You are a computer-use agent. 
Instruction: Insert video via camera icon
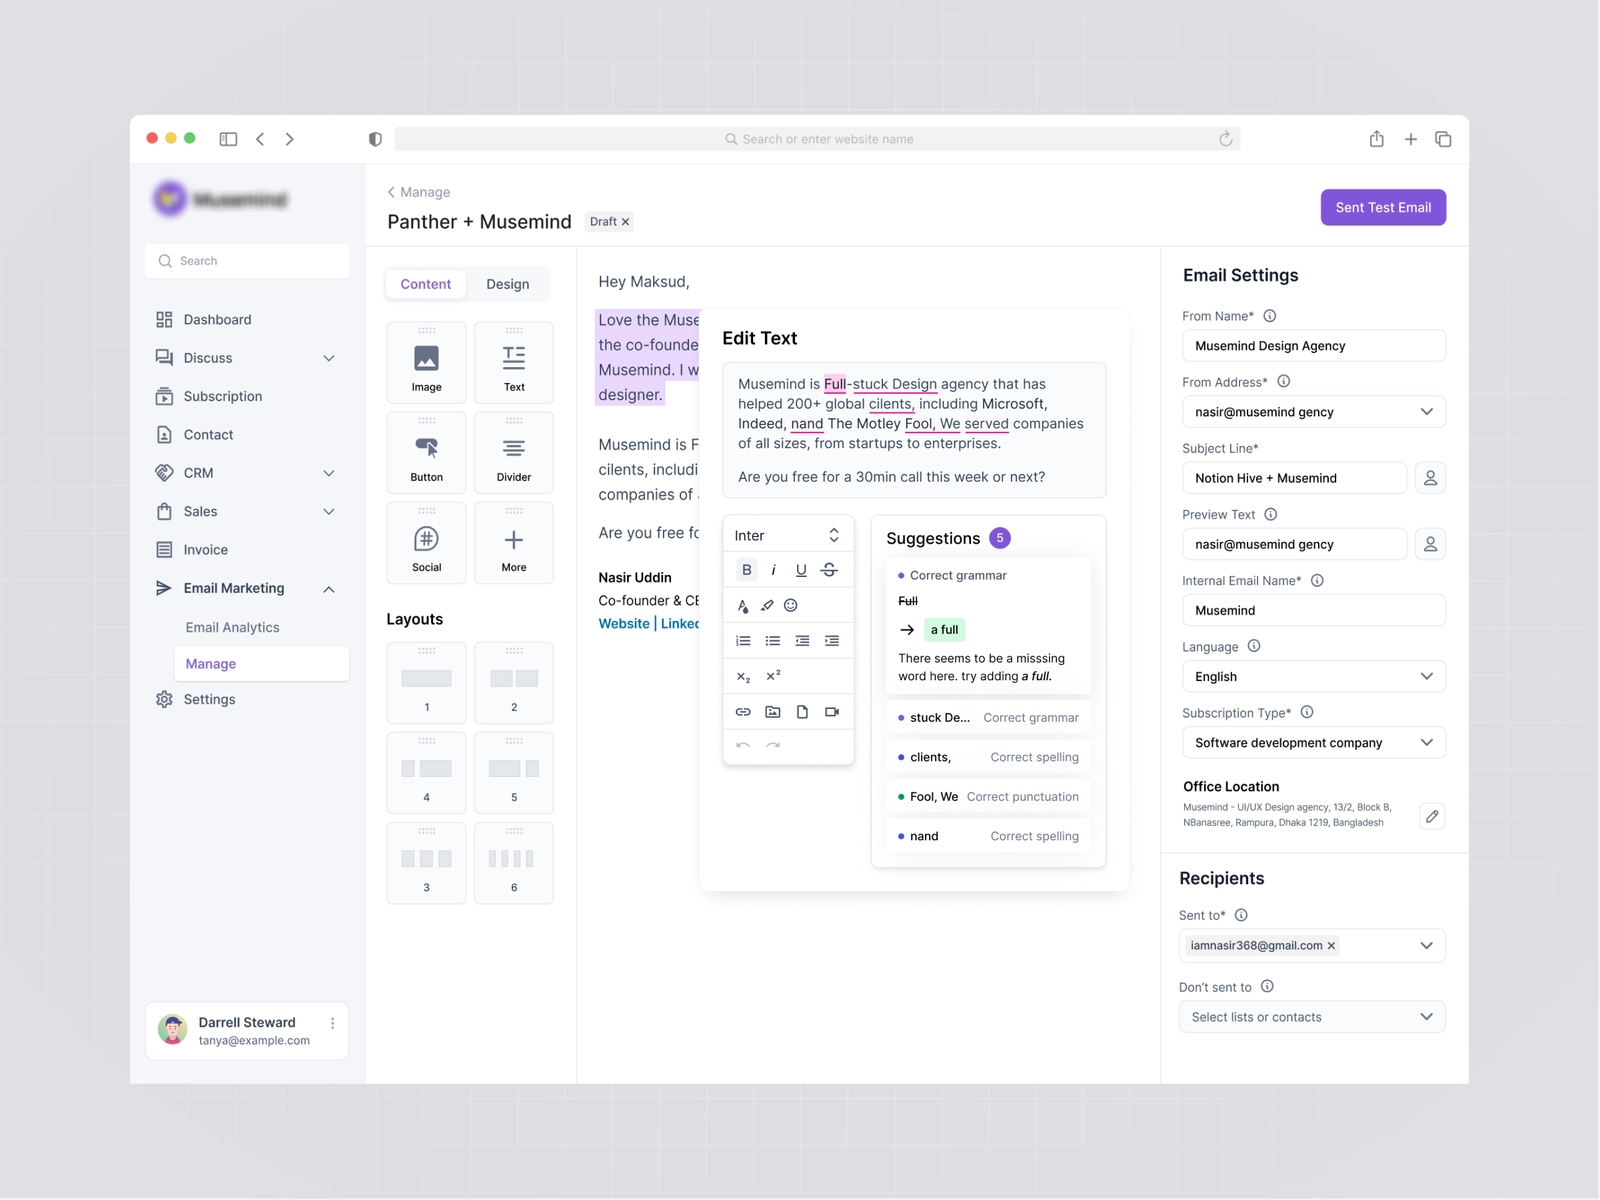click(x=832, y=712)
